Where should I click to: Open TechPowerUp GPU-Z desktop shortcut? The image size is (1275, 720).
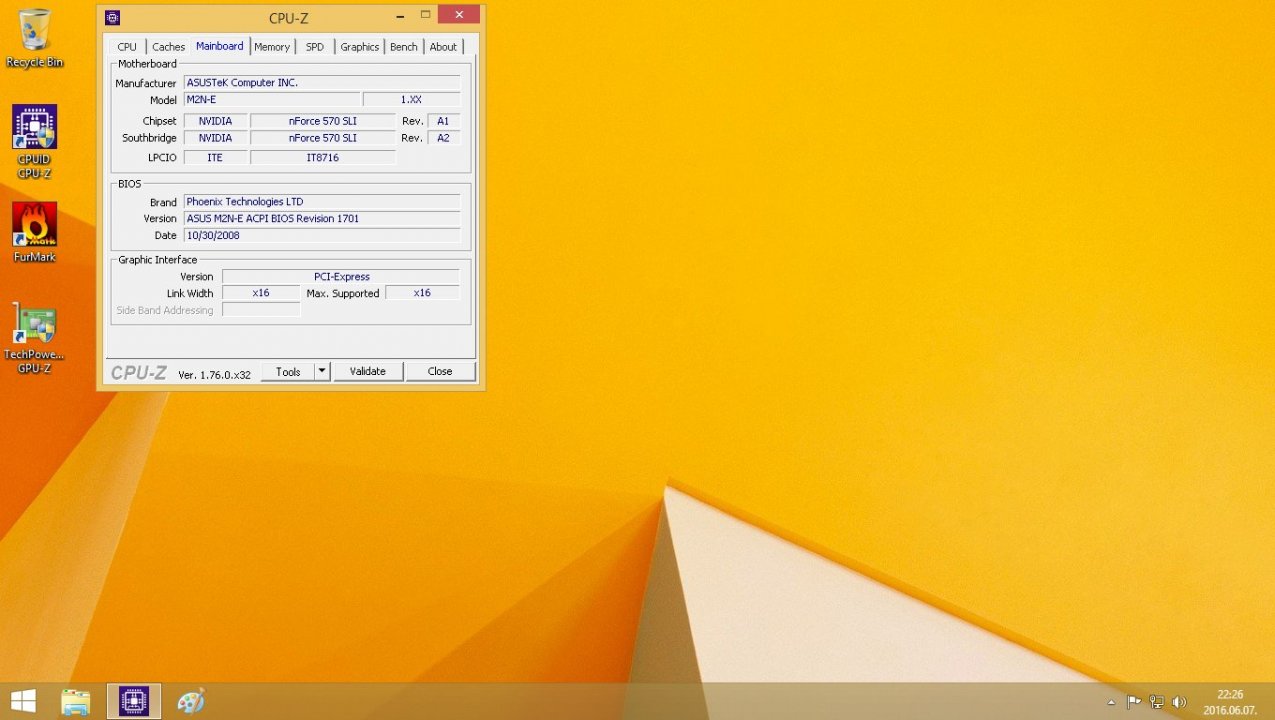34,338
